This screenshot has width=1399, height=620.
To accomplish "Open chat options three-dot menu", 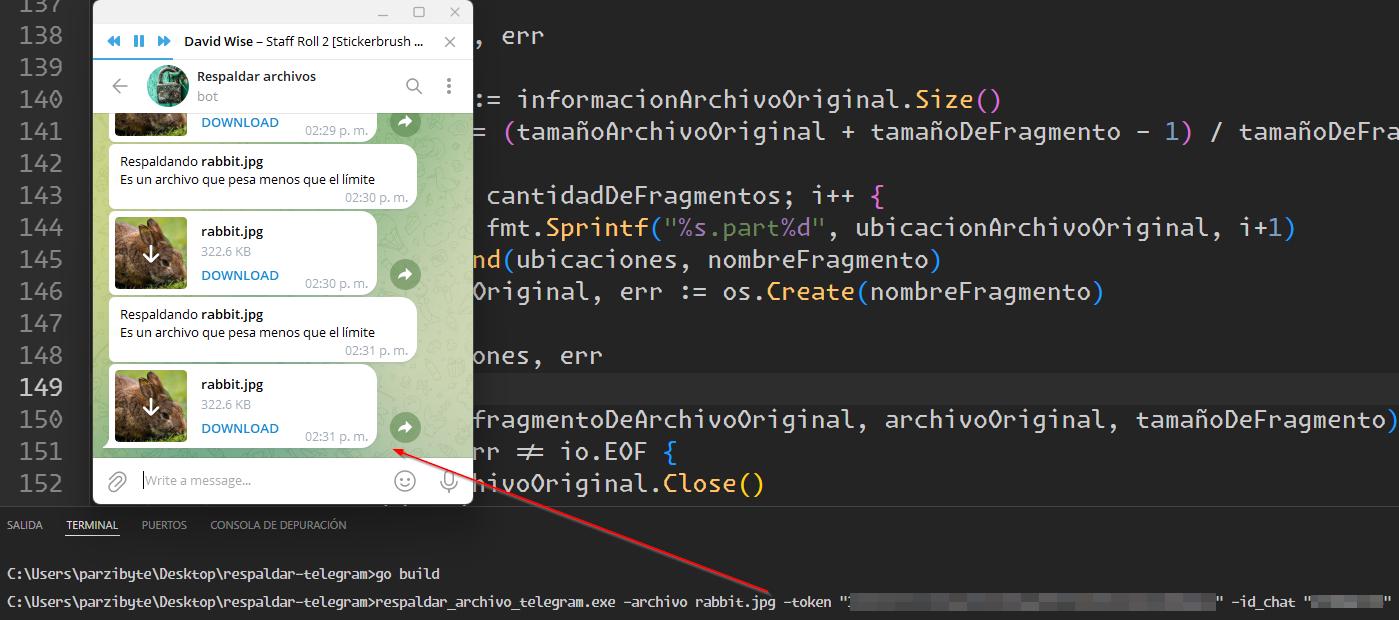I will tap(449, 86).
